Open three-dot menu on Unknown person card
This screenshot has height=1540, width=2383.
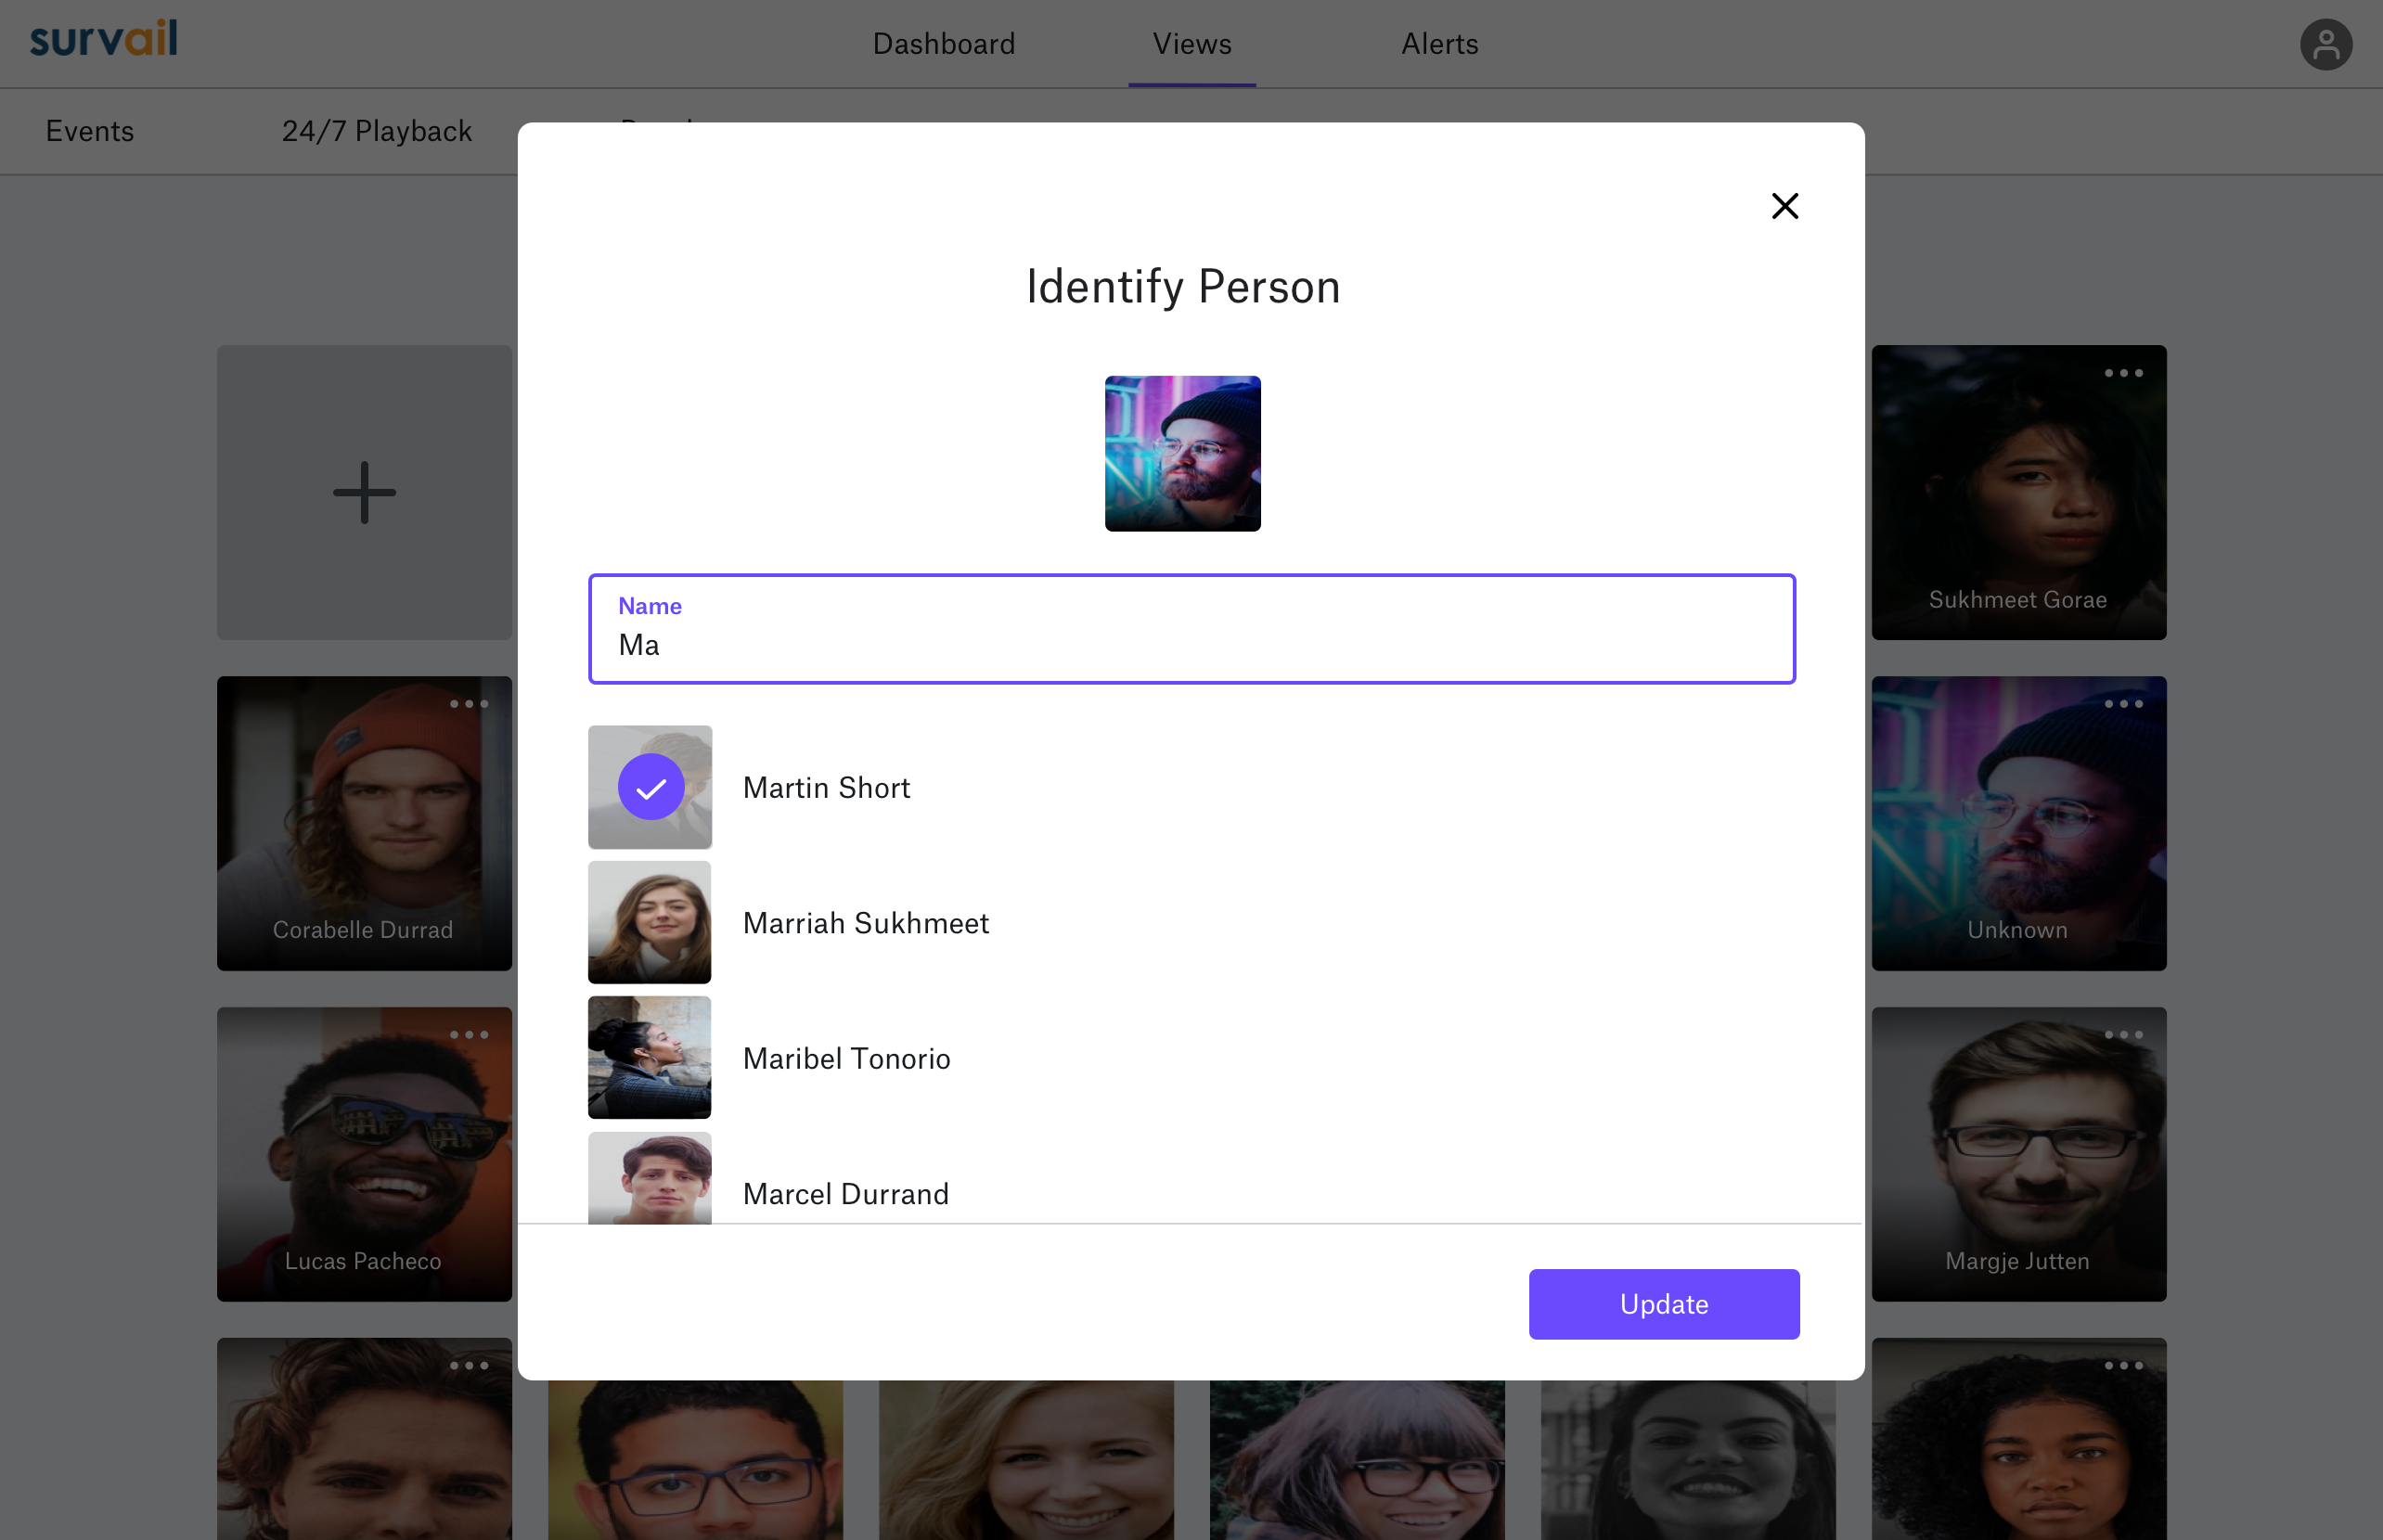(2123, 704)
